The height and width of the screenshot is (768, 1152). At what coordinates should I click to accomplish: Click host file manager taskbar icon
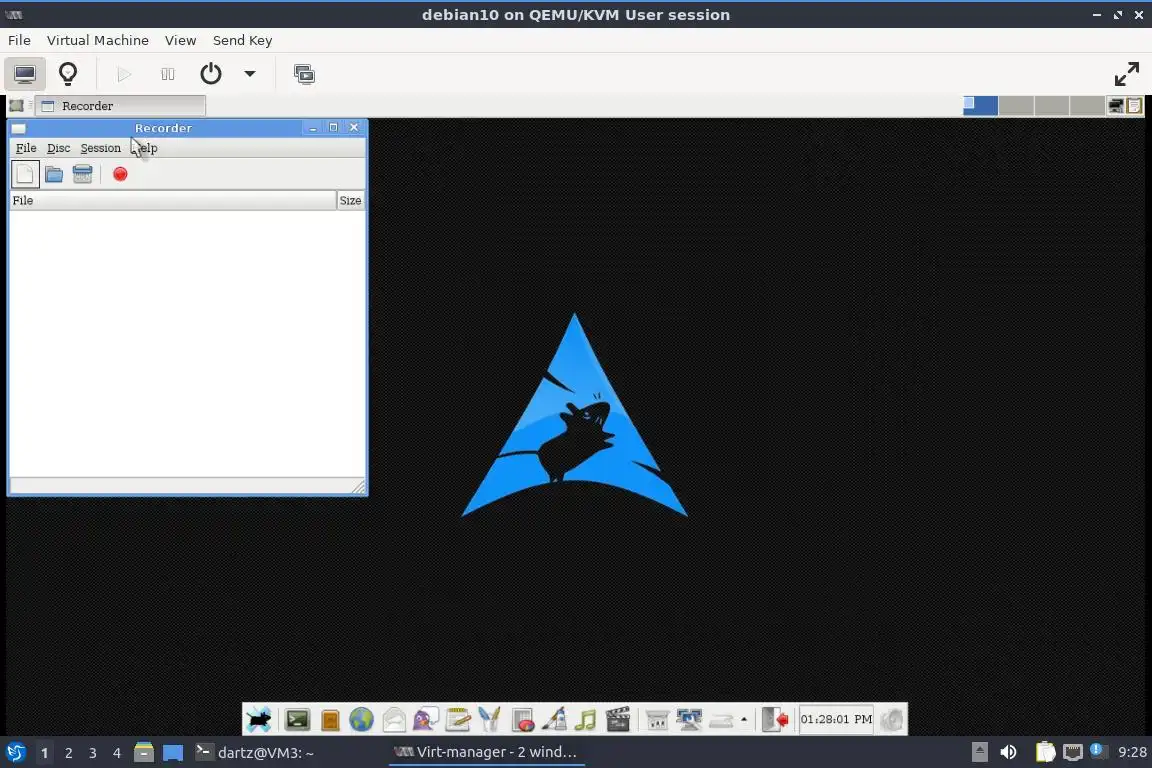coord(144,752)
